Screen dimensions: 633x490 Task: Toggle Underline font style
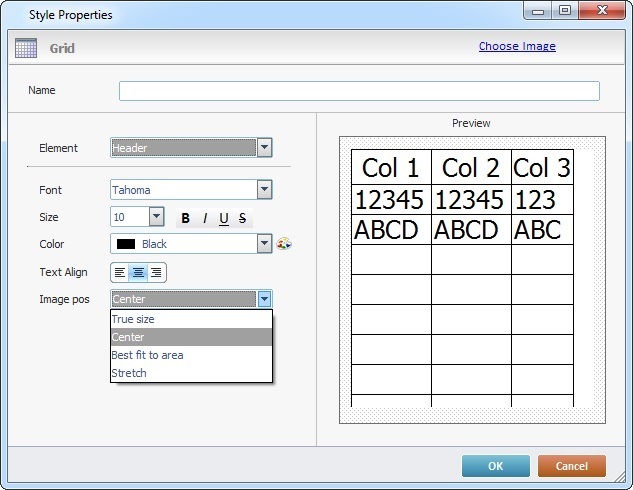(224, 218)
